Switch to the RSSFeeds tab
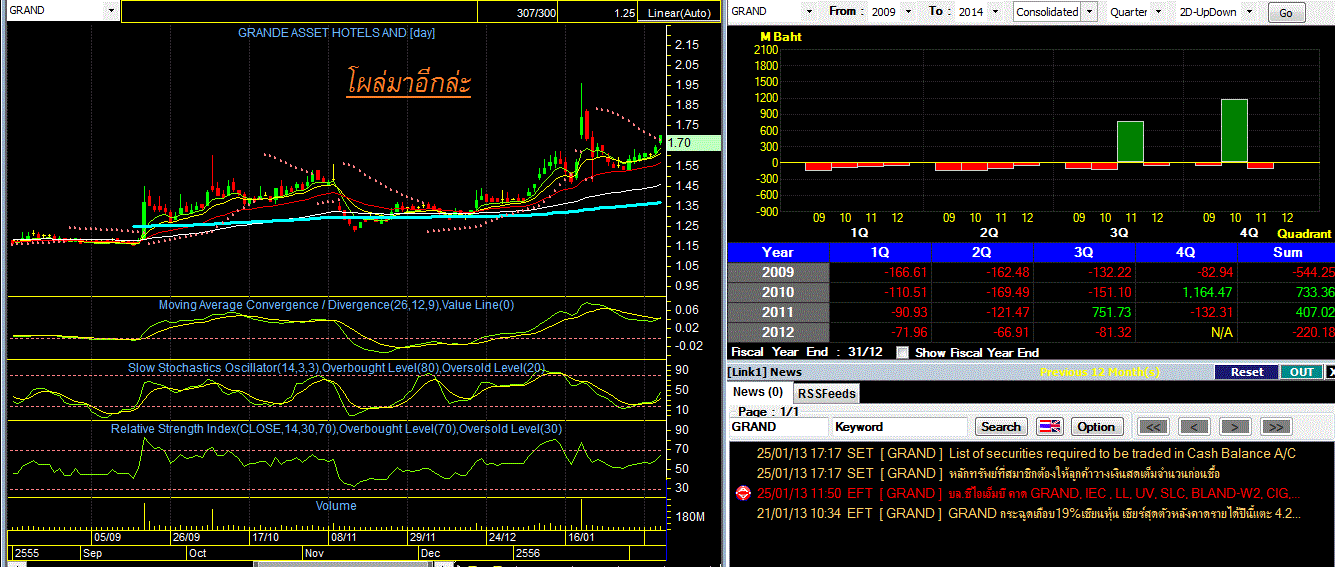This screenshot has height=567, width=1335. click(826, 394)
